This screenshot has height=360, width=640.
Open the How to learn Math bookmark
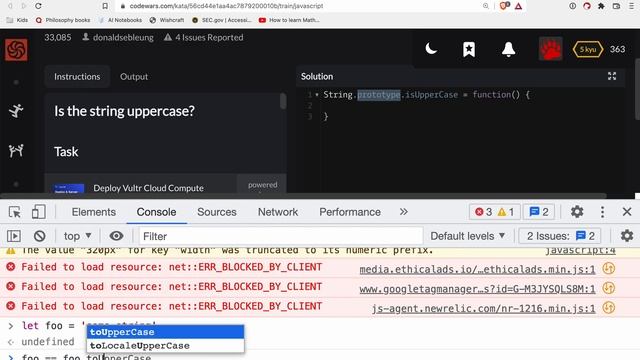pyautogui.click(x=289, y=20)
